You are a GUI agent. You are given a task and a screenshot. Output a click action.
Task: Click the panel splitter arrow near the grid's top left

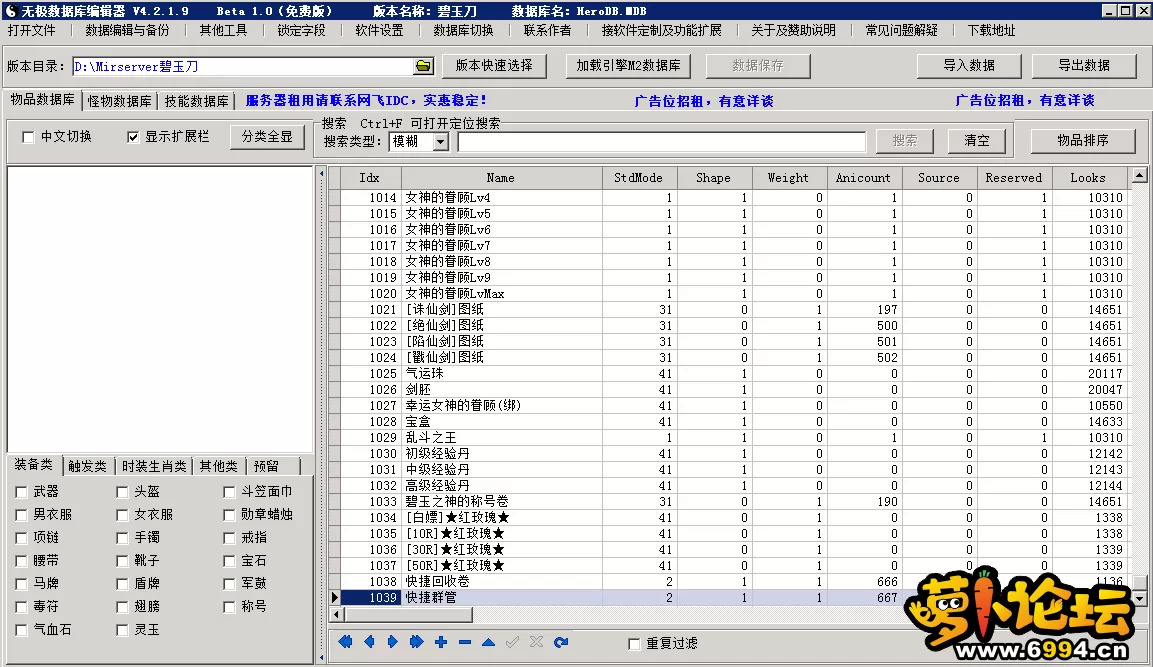coord(321,174)
